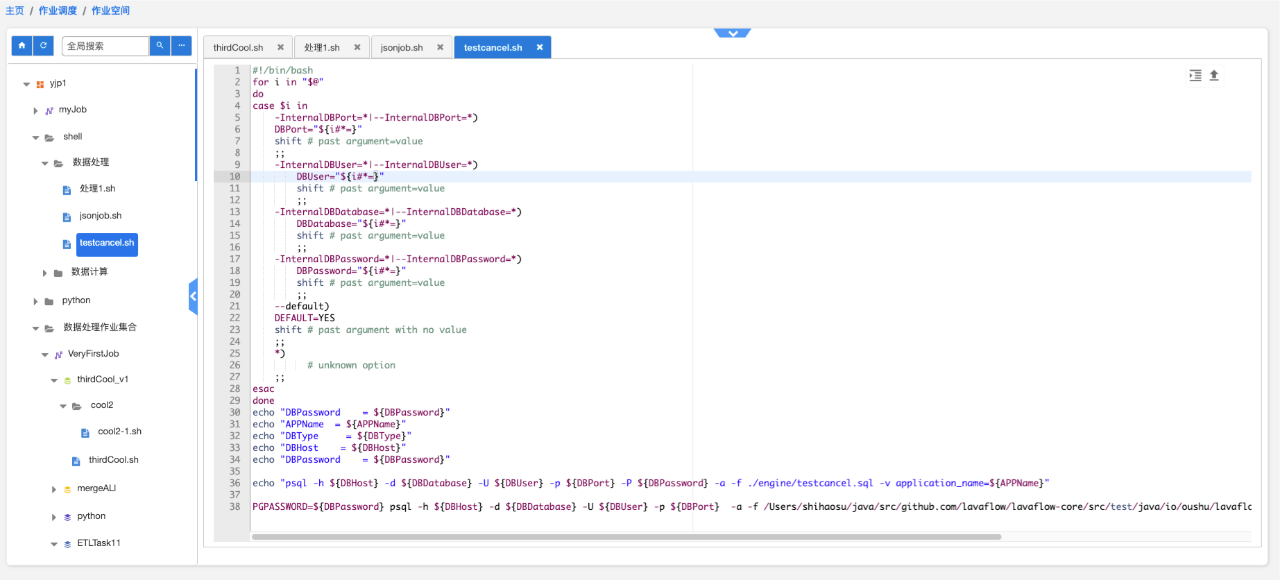The image size is (1280, 580).
Task: Open the three-dots more options button
Action: point(181,46)
